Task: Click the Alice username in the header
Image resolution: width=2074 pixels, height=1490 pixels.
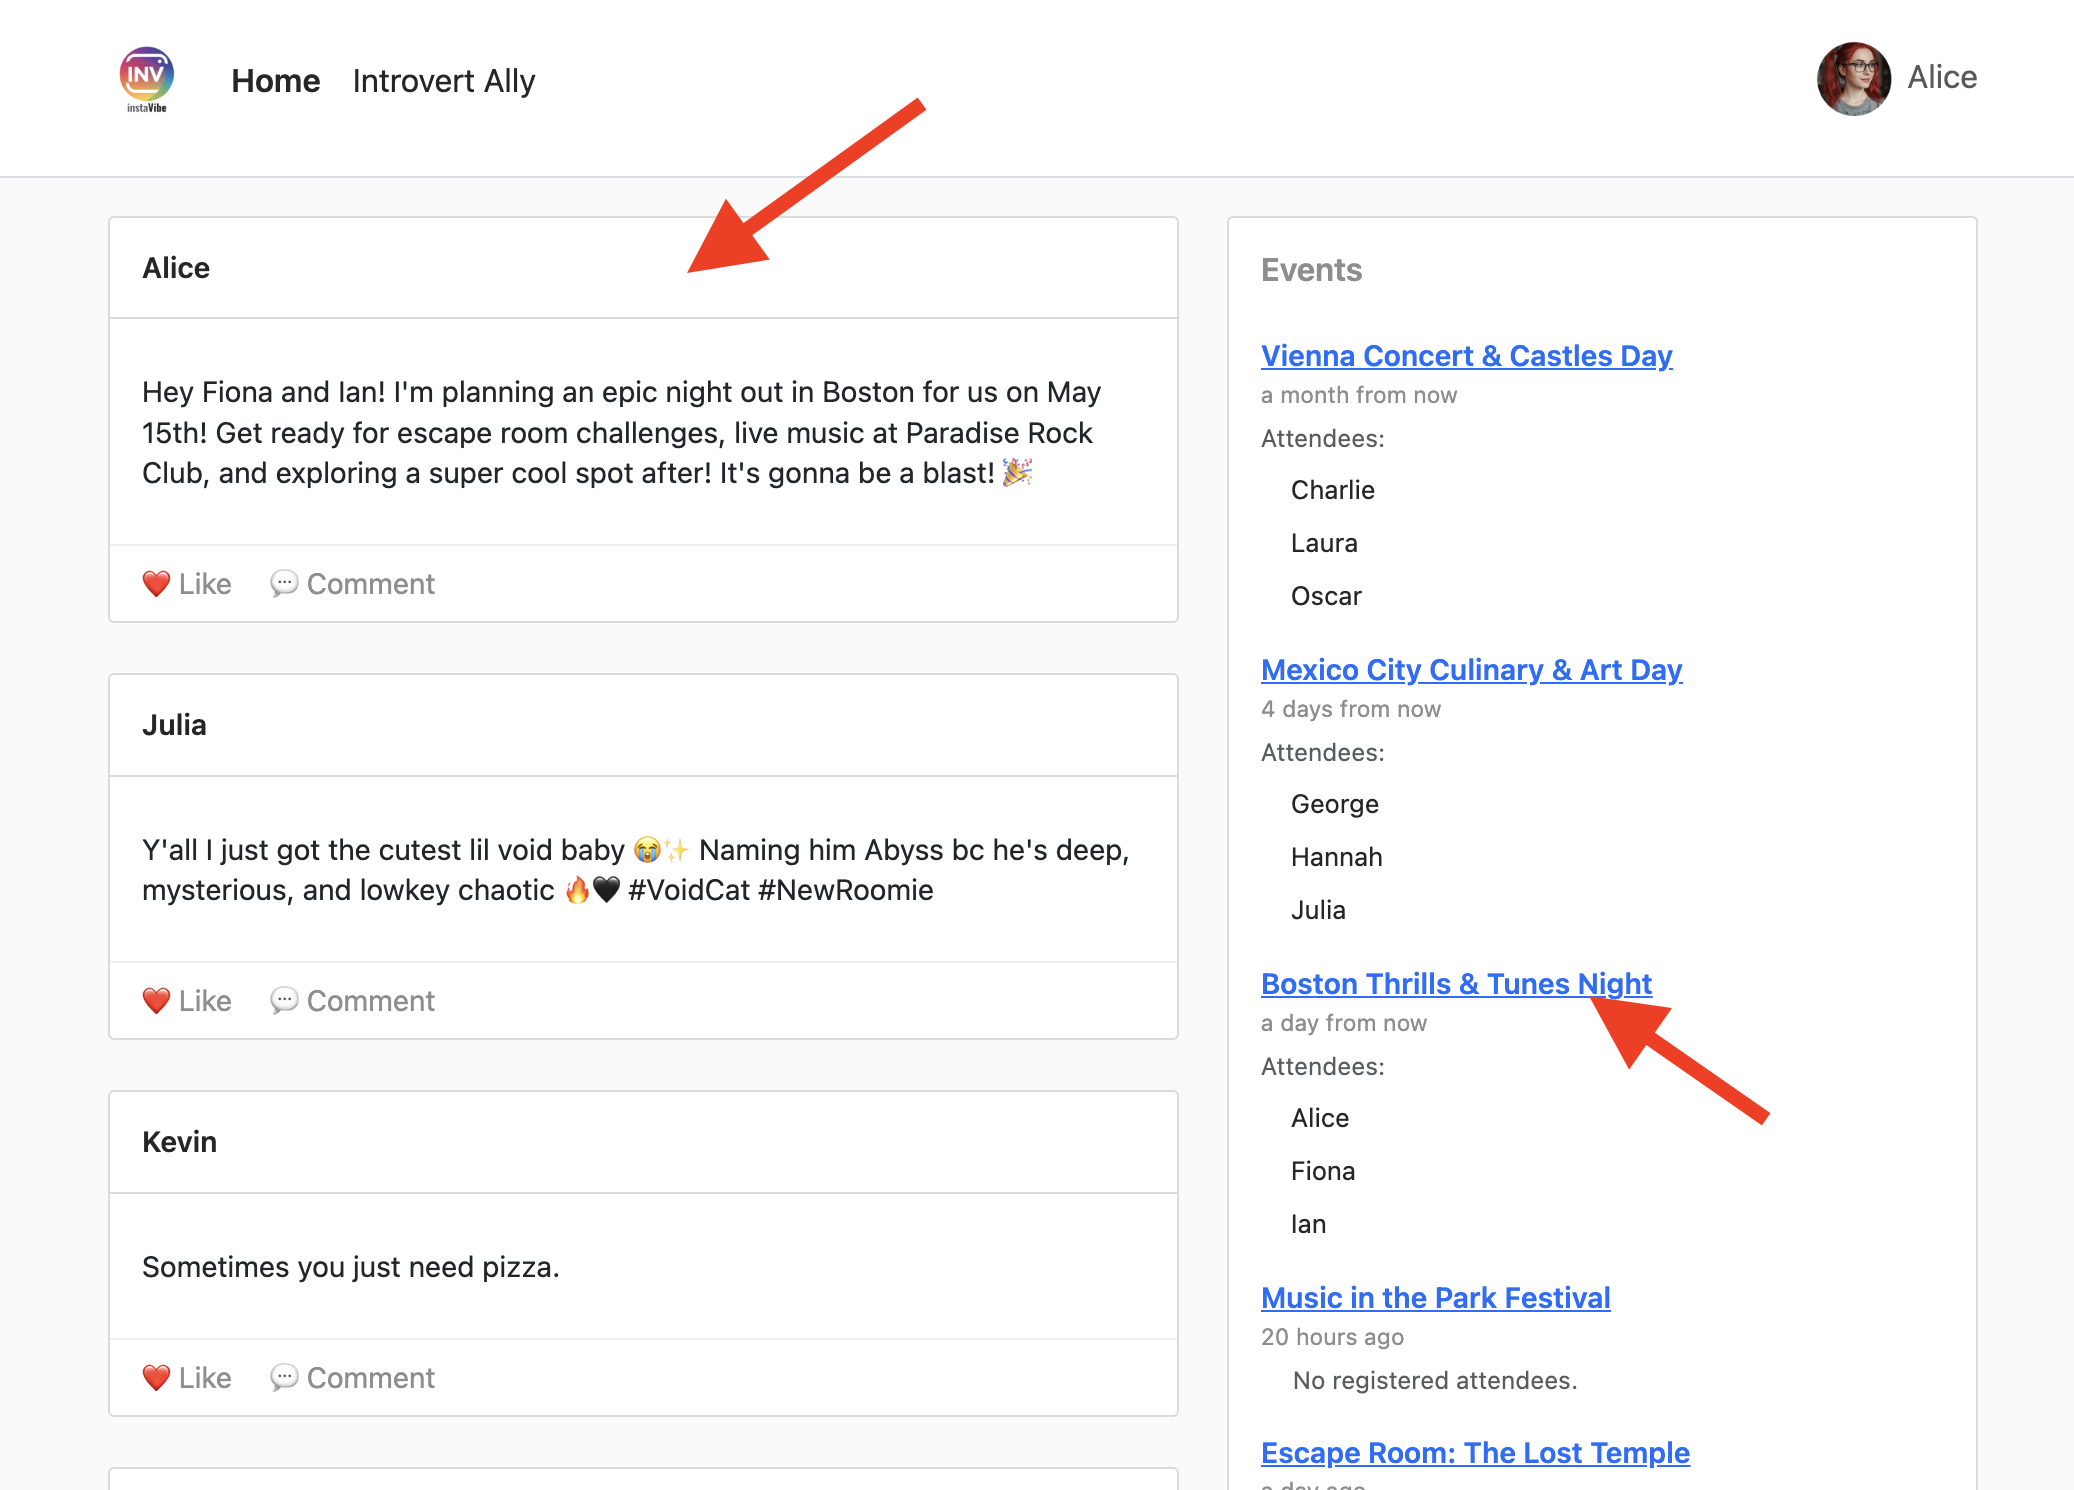Action: [x=1941, y=77]
